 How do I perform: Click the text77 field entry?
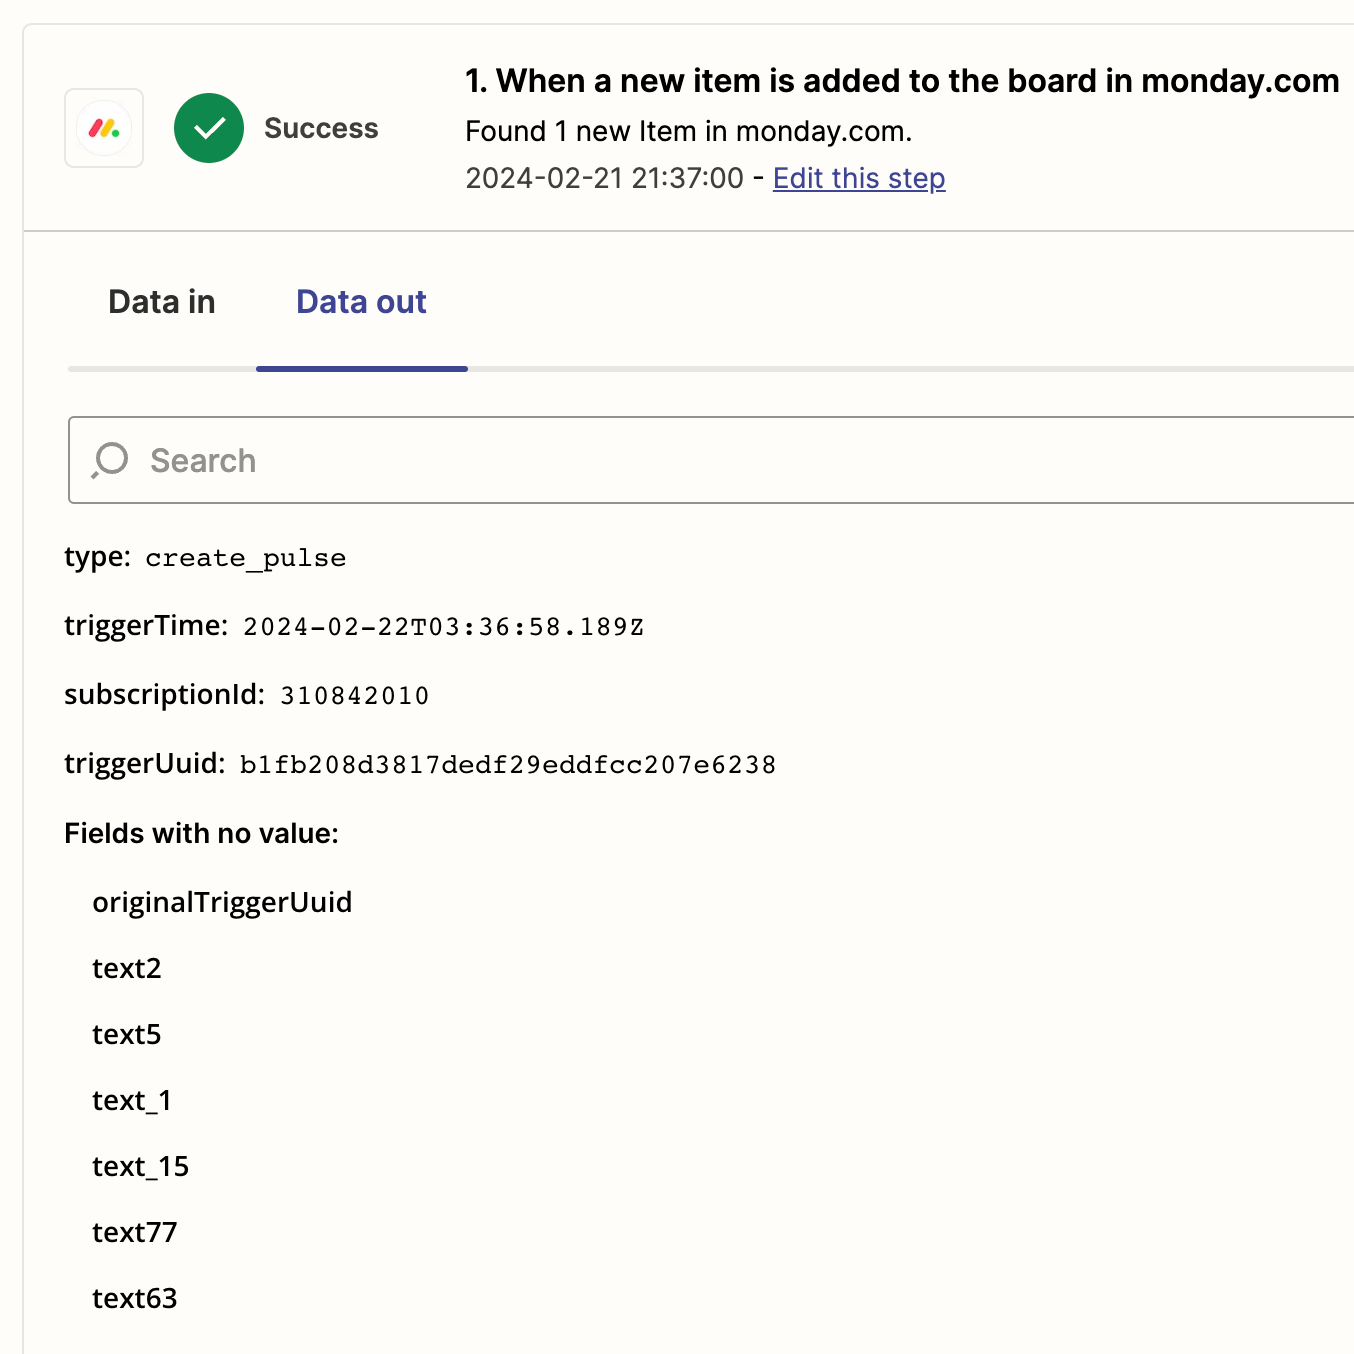[135, 1232]
